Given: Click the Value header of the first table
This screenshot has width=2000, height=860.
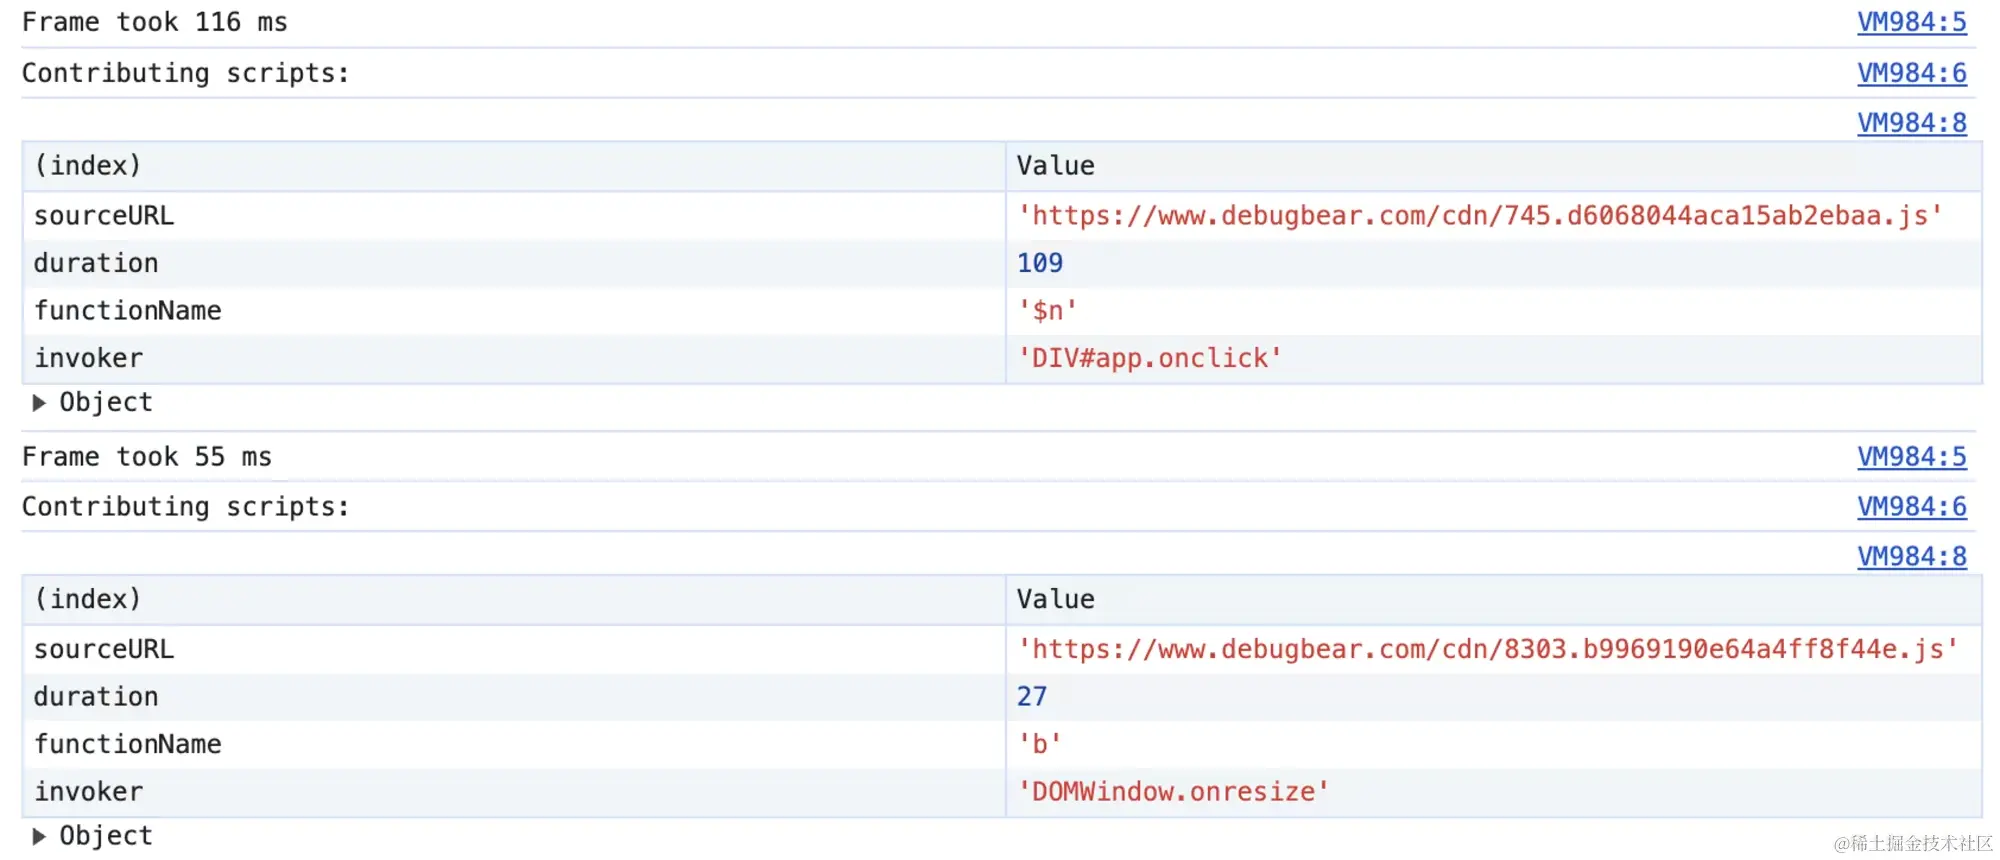Looking at the screenshot, I should coord(1055,166).
